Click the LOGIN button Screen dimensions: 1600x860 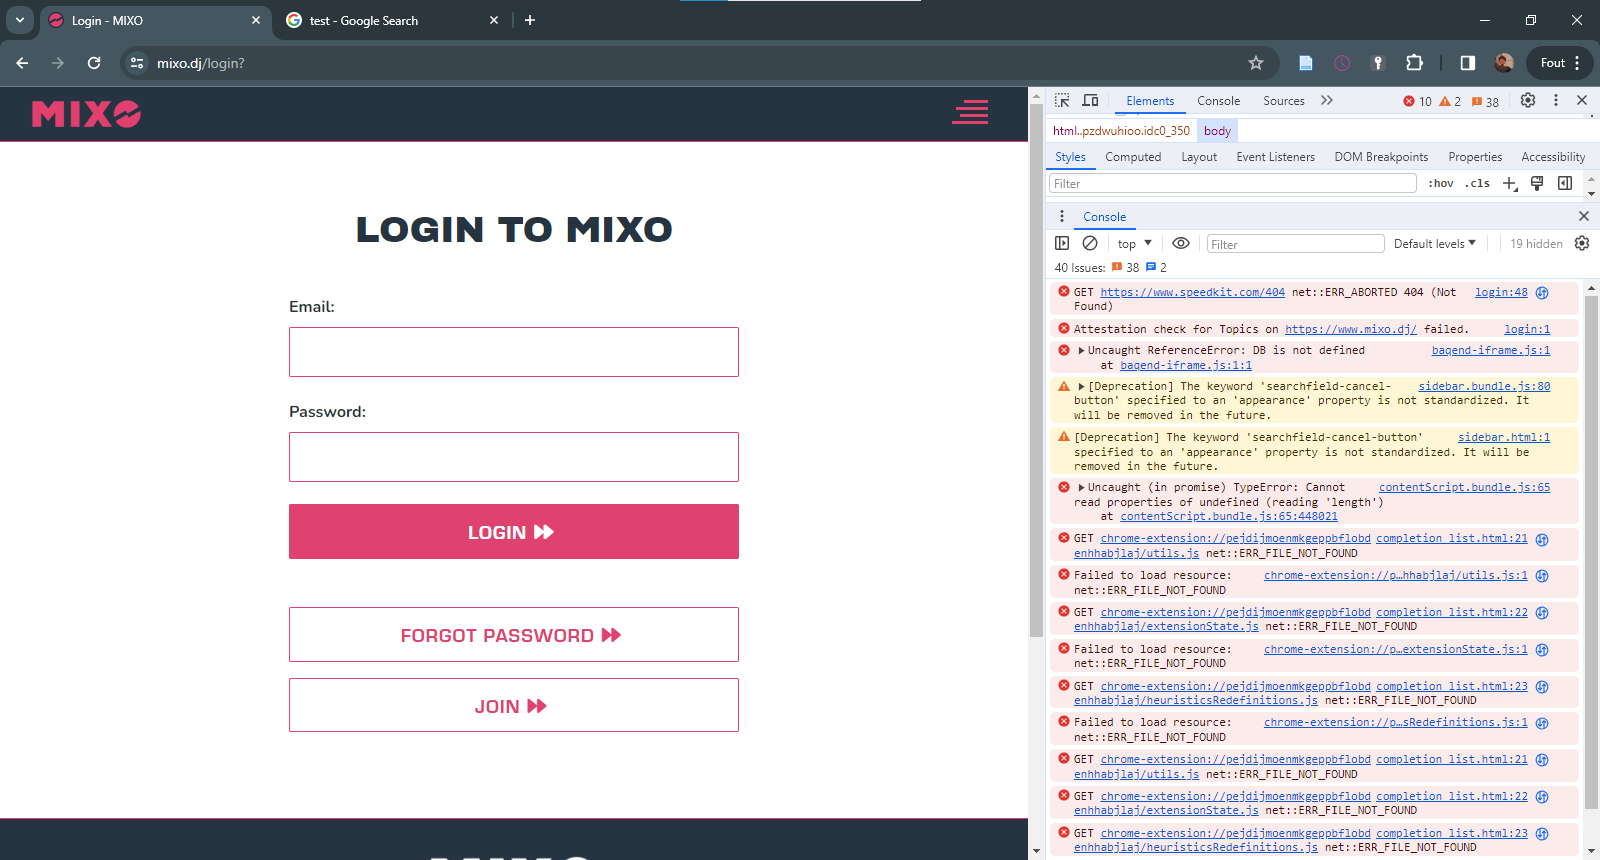click(514, 532)
